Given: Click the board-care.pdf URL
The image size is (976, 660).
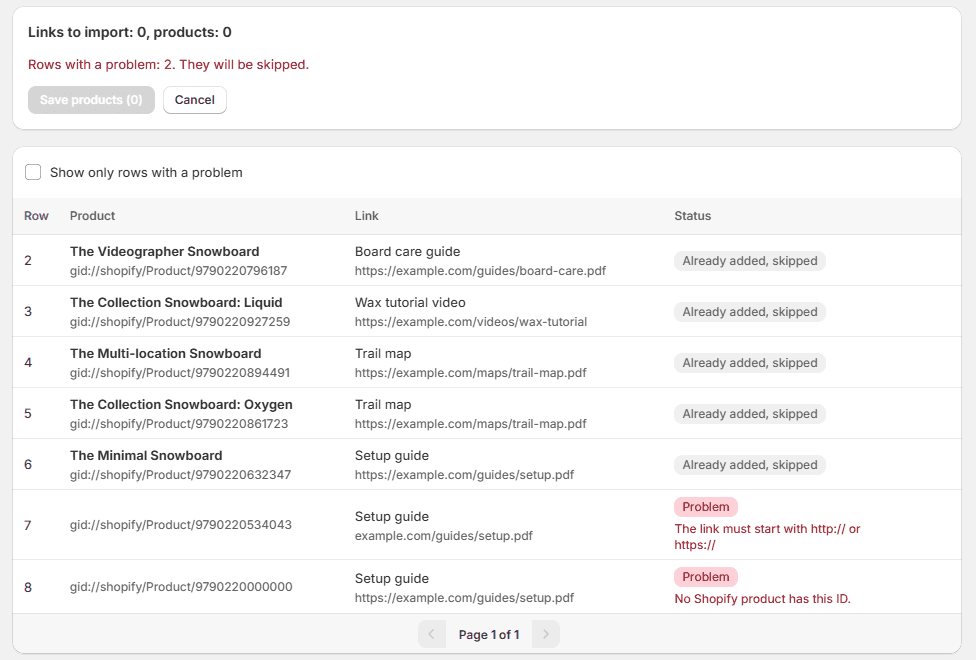Looking at the screenshot, I should pos(481,271).
